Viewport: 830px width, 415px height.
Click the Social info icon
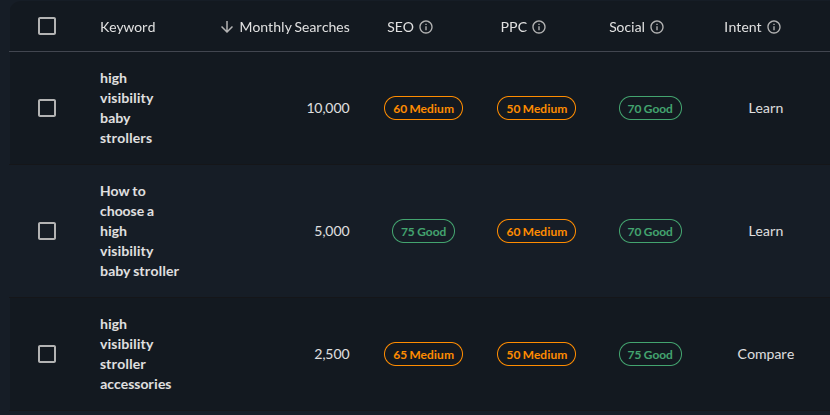pos(657,27)
